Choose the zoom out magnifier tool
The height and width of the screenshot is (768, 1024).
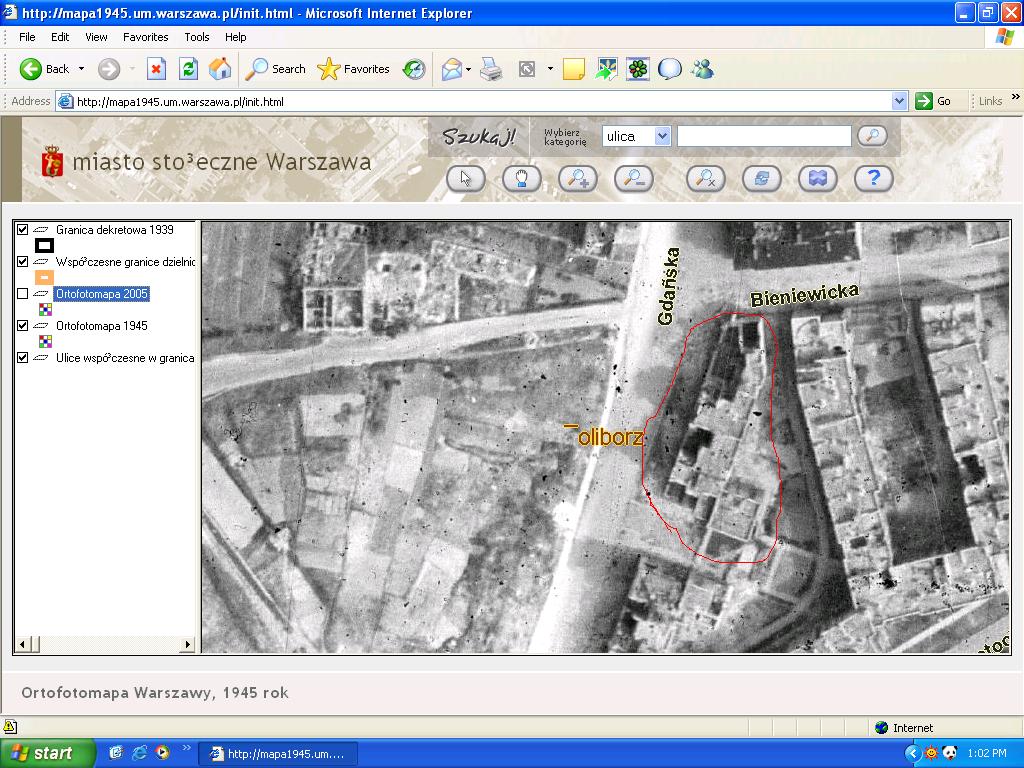[633, 178]
